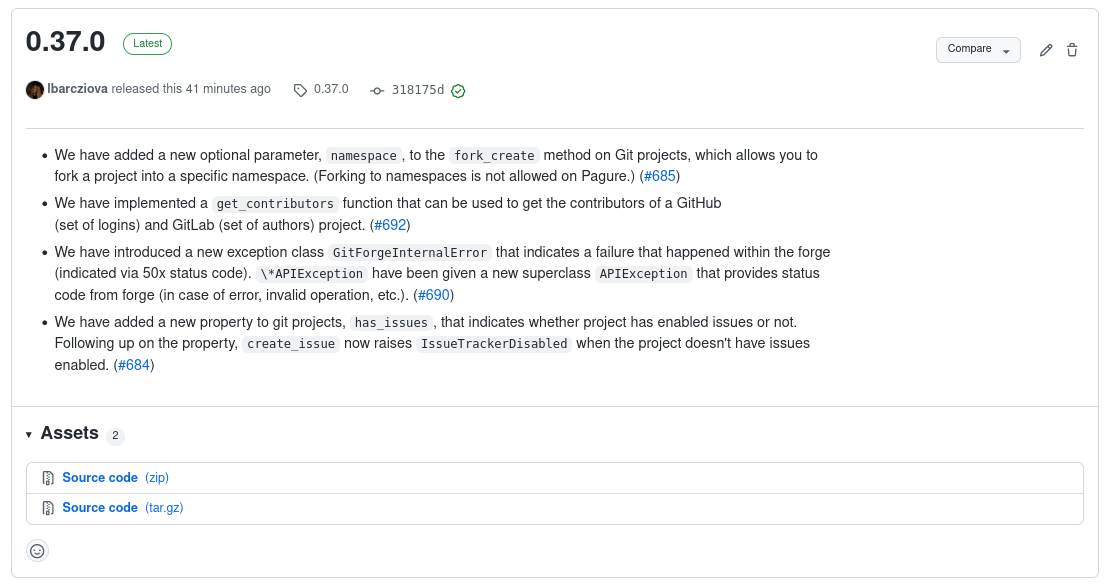The image size is (1108, 588).
Task: Click the tag icon beside 0.37.0
Action: [x=300, y=90]
